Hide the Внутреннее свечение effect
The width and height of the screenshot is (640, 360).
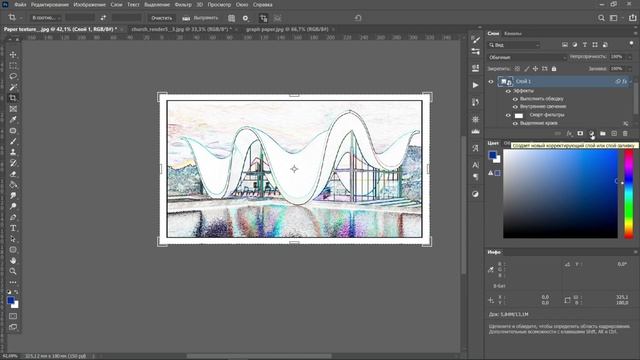(515, 107)
